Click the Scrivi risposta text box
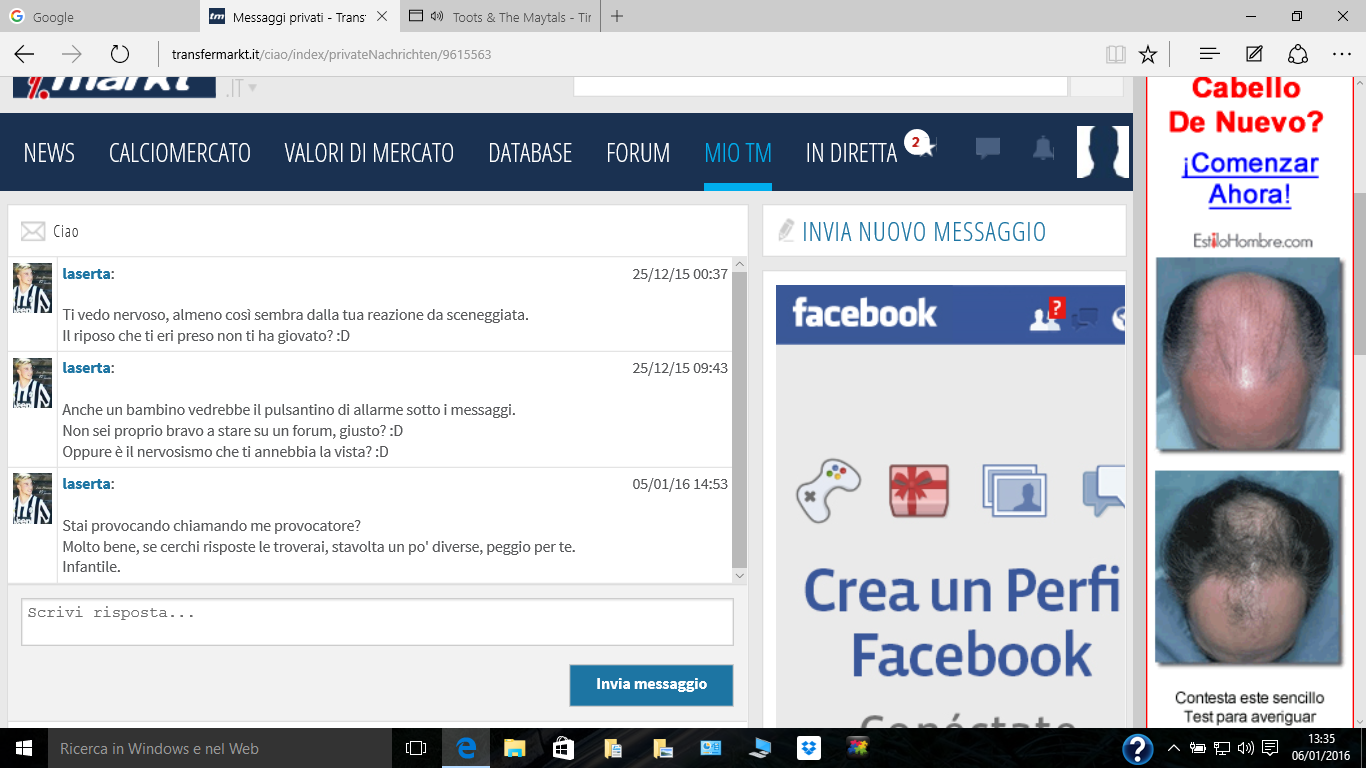1366x768 pixels. pyautogui.click(x=377, y=622)
